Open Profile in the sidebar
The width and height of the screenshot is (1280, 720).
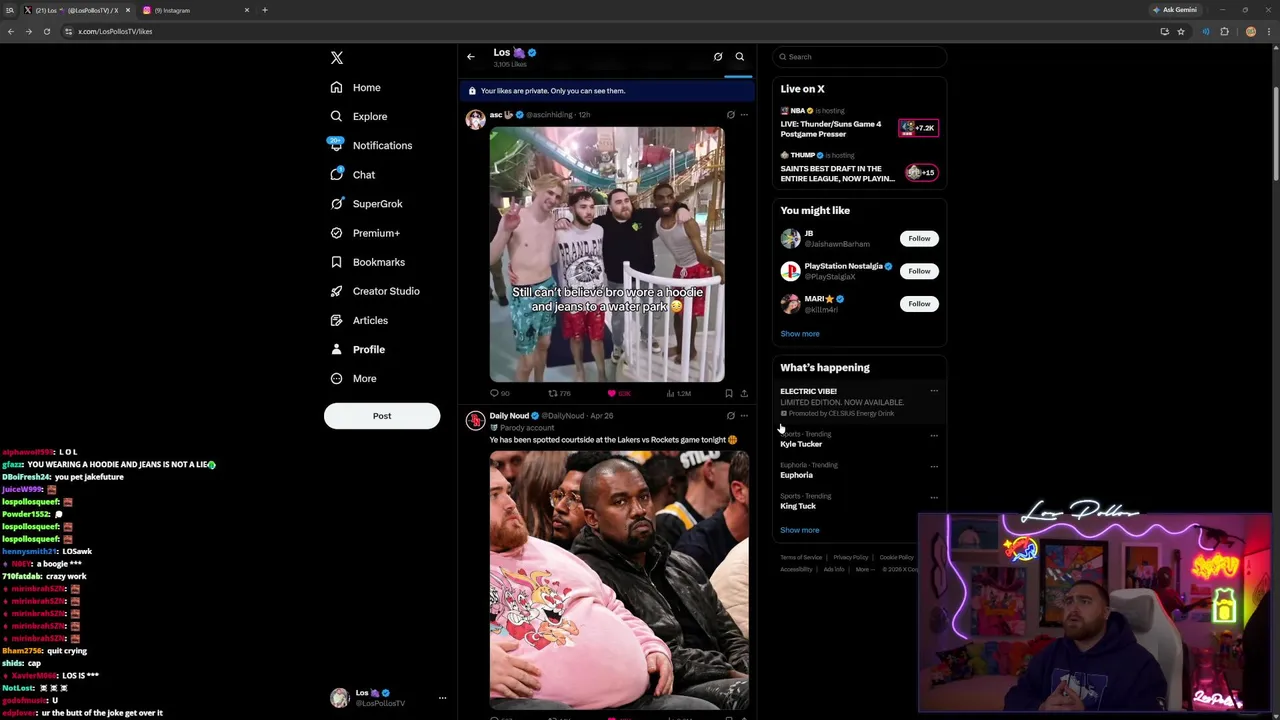[x=357, y=349]
